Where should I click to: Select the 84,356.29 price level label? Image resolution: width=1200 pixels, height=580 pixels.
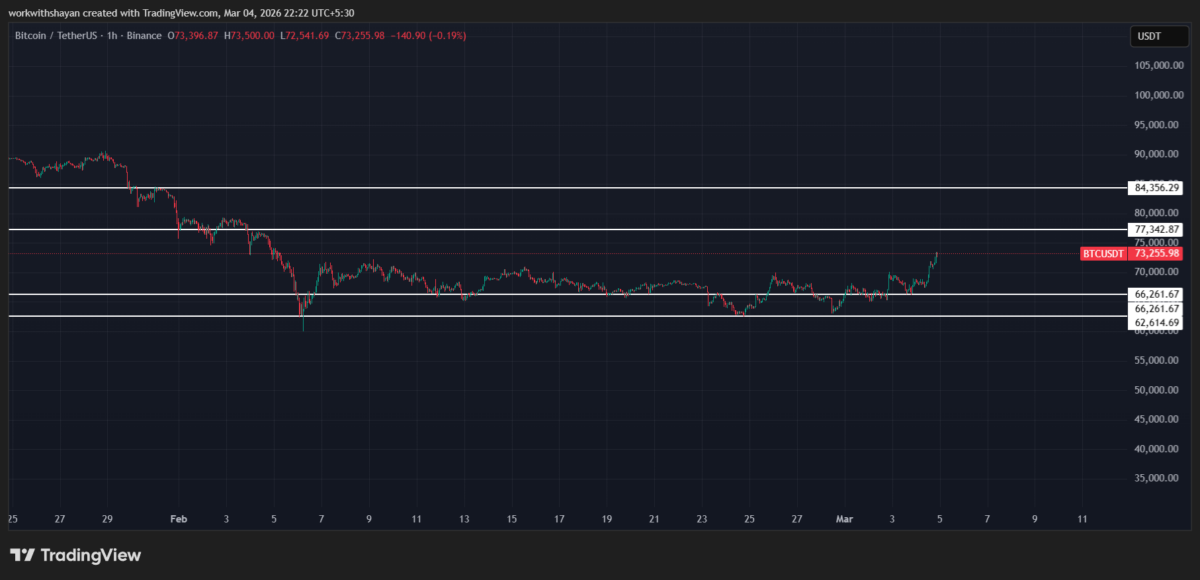[1157, 188]
